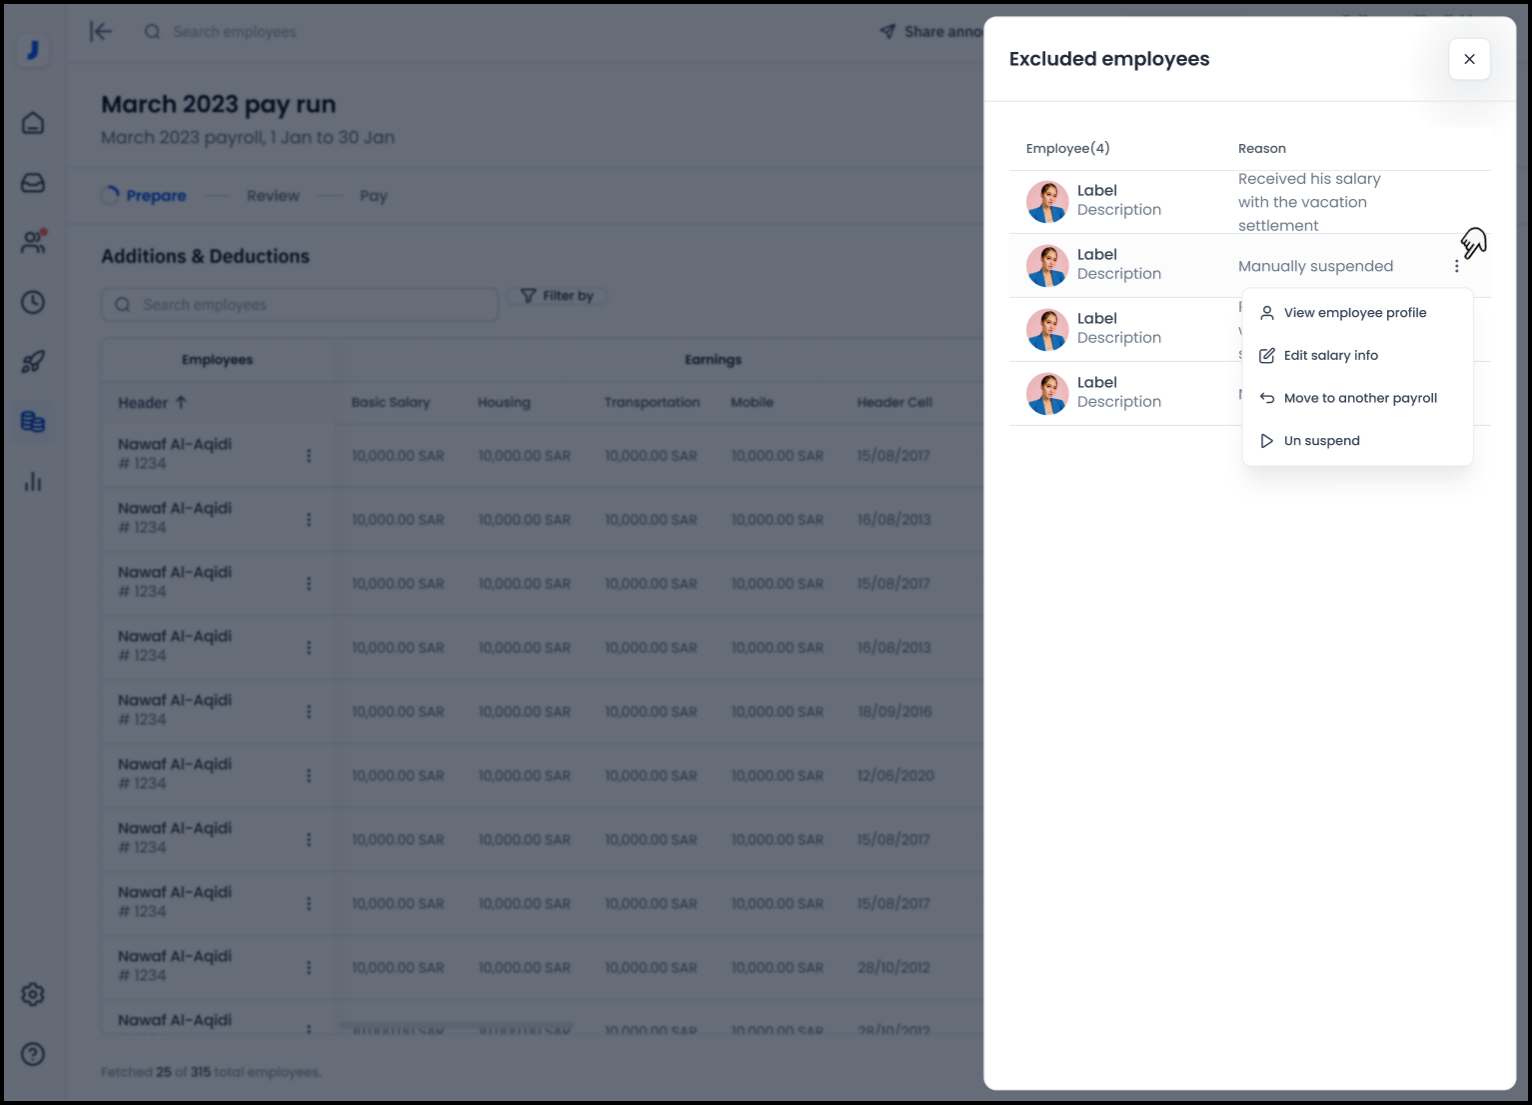The image size is (1532, 1105).
Task: Click the Additions & Deductions search employees field
Action: [x=300, y=305]
